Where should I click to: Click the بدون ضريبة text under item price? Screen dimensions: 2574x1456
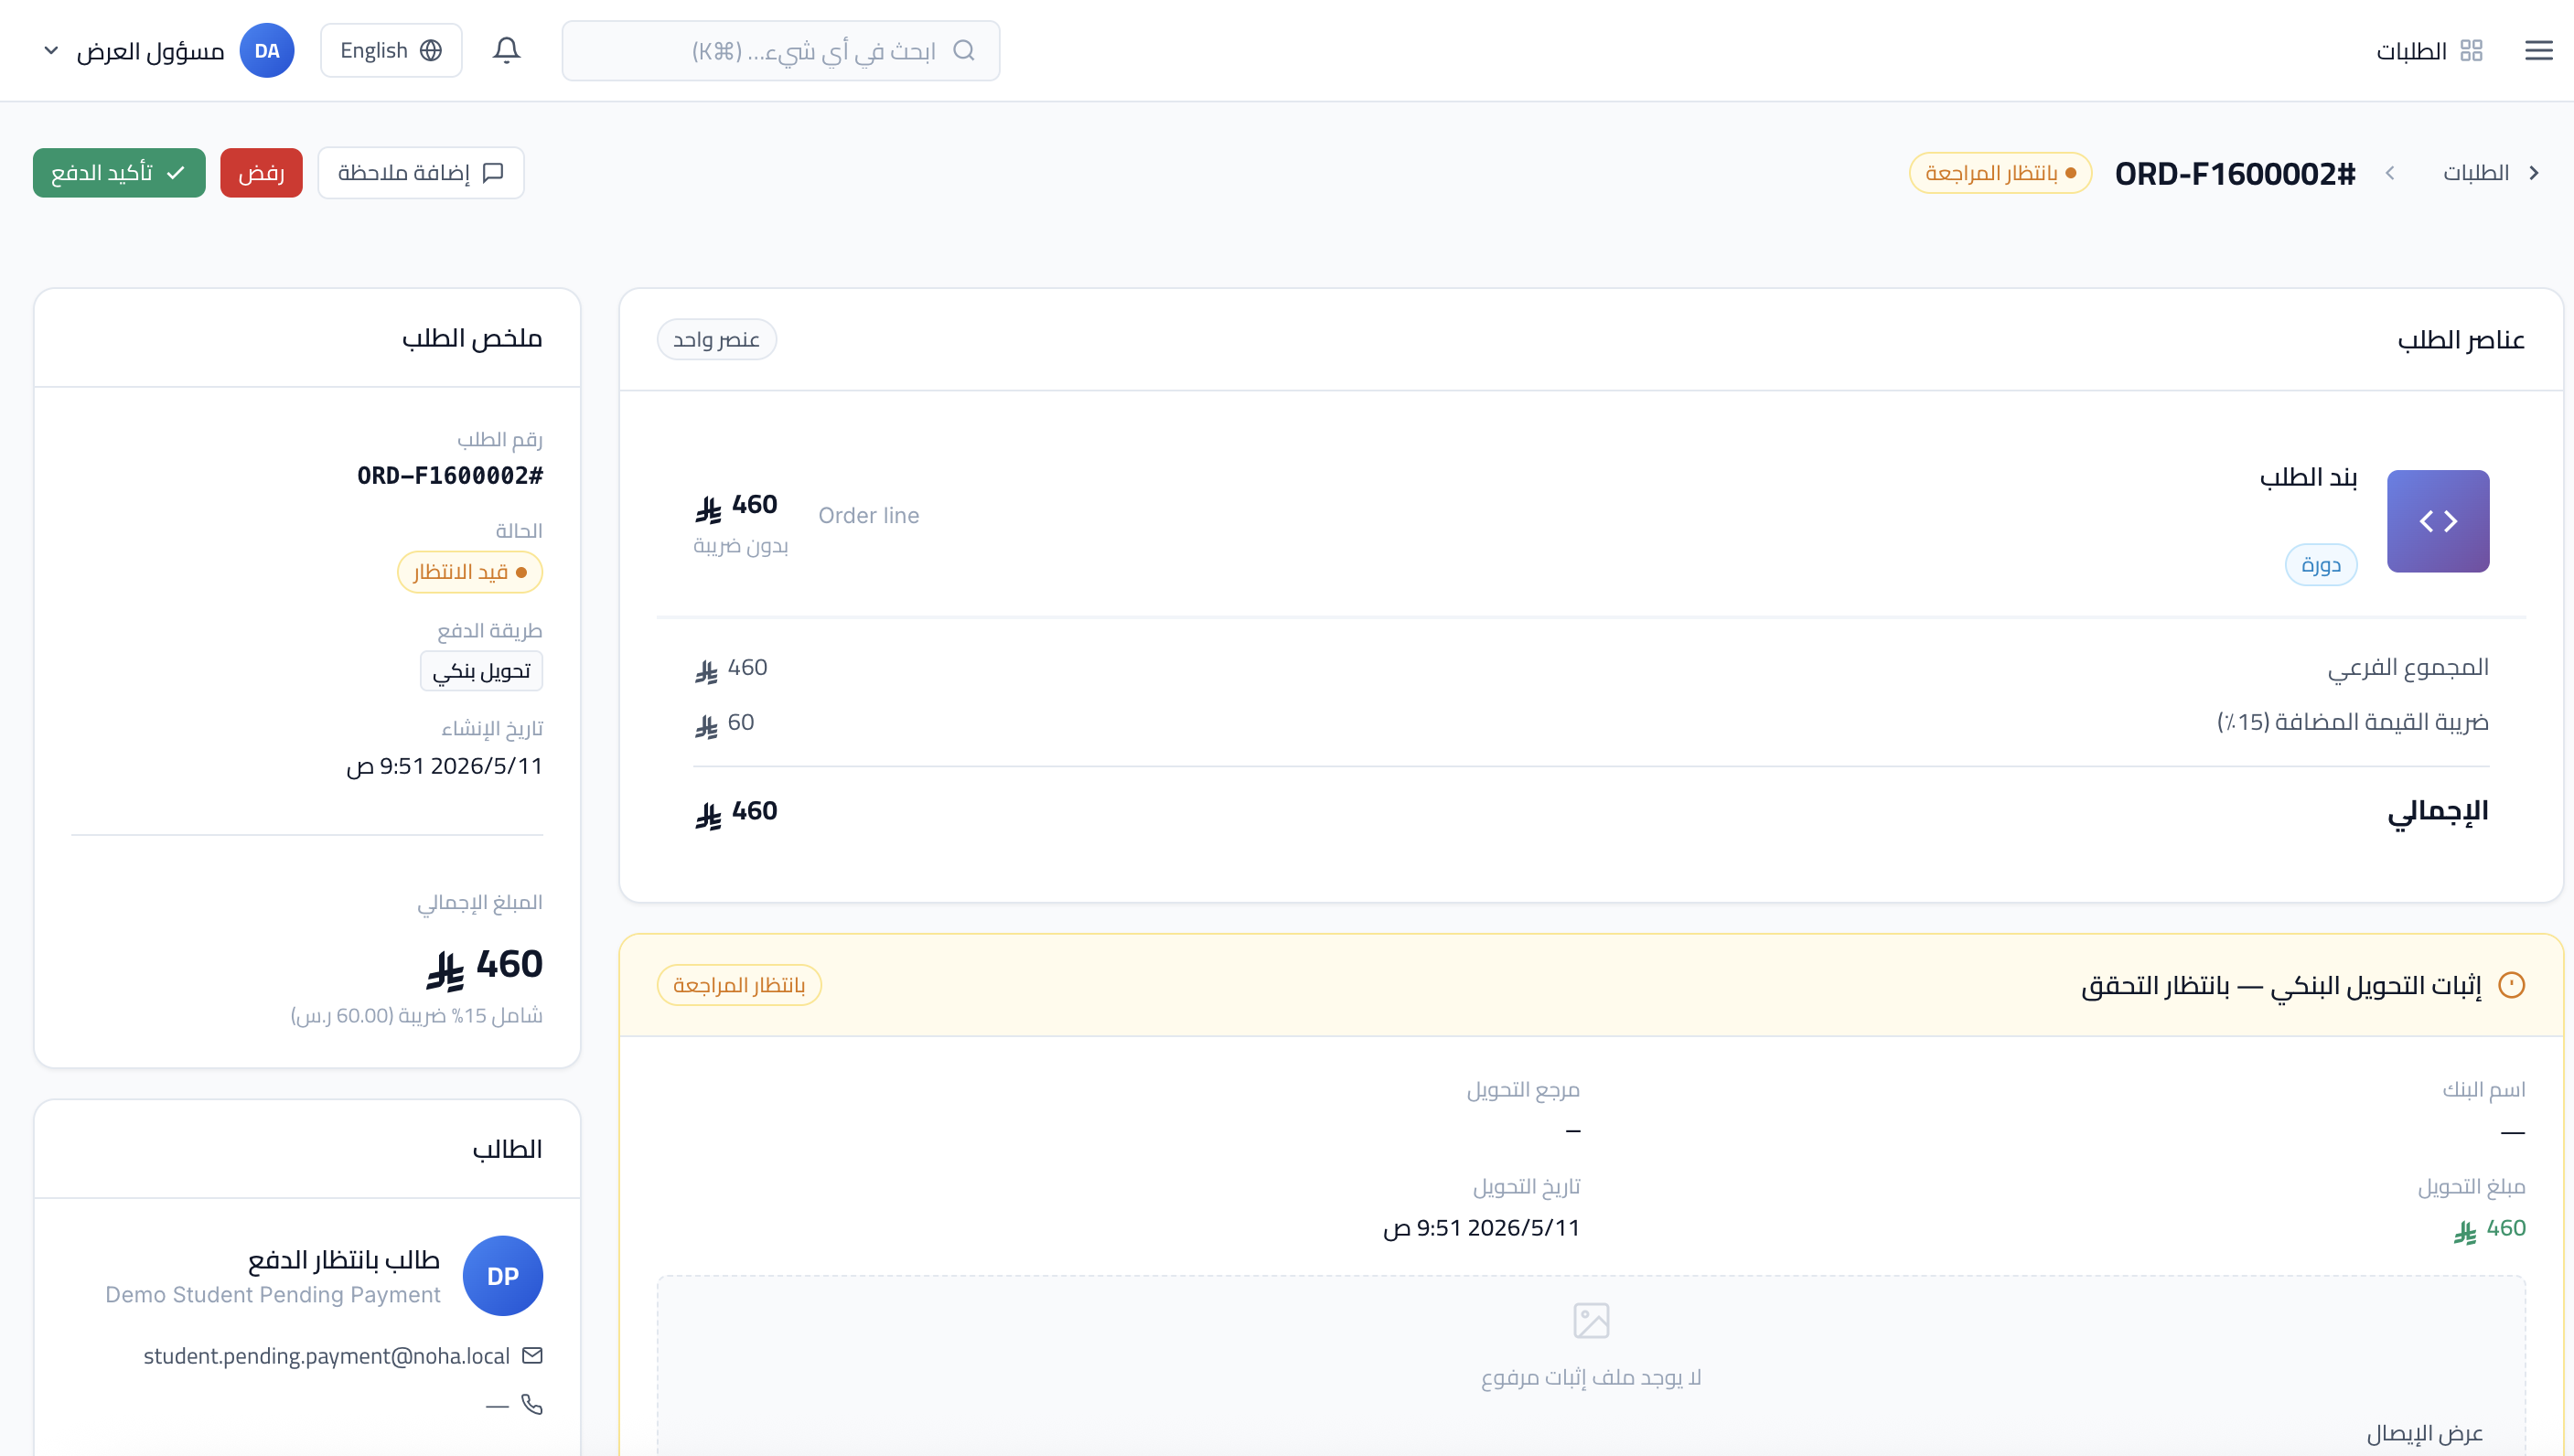pos(740,546)
